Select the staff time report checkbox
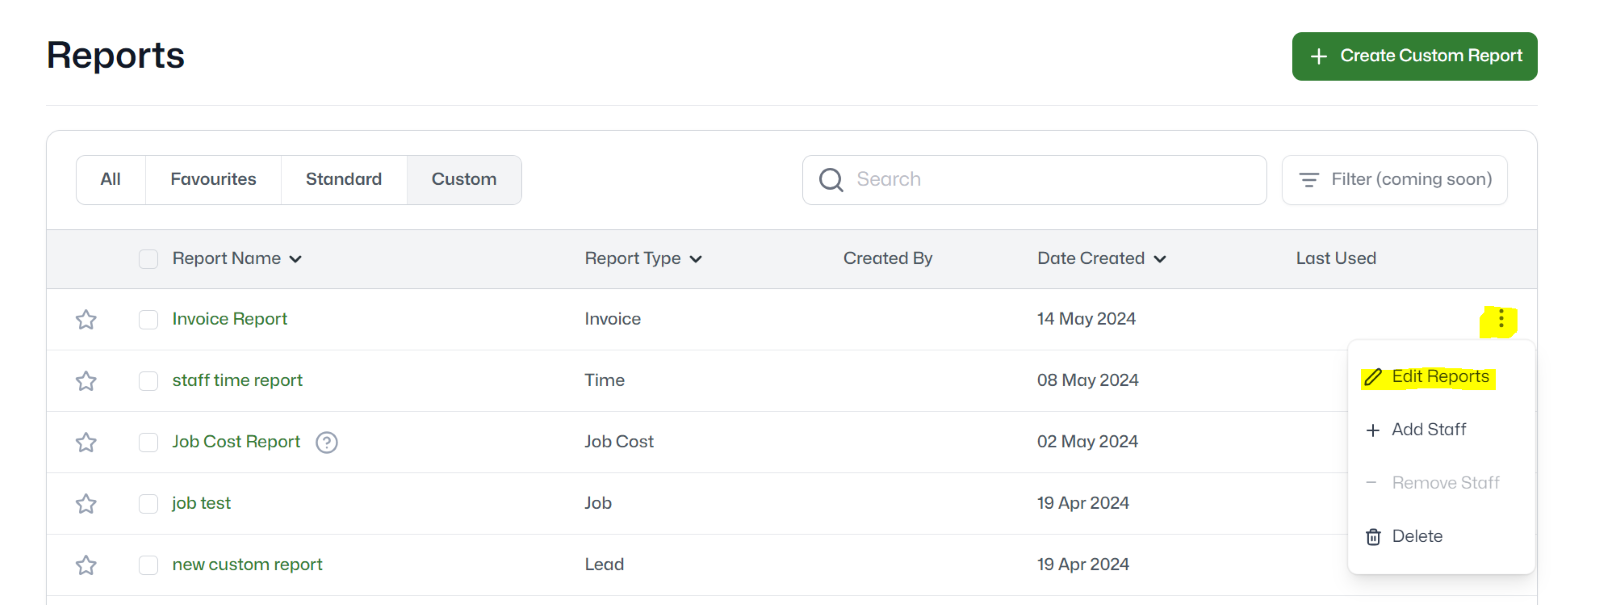1600x605 pixels. click(148, 381)
